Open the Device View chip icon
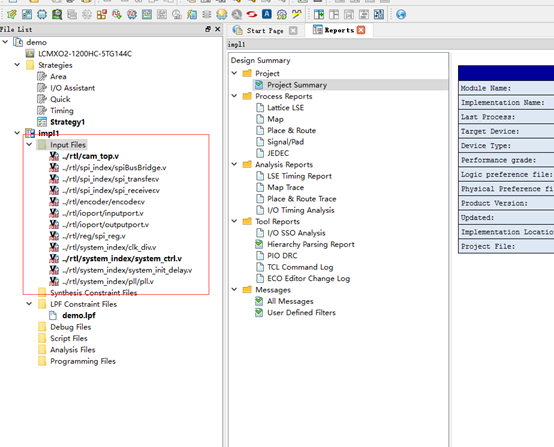The width and height of the screenshot is (554, 447). pyautogui.click(x=42, y=14)
